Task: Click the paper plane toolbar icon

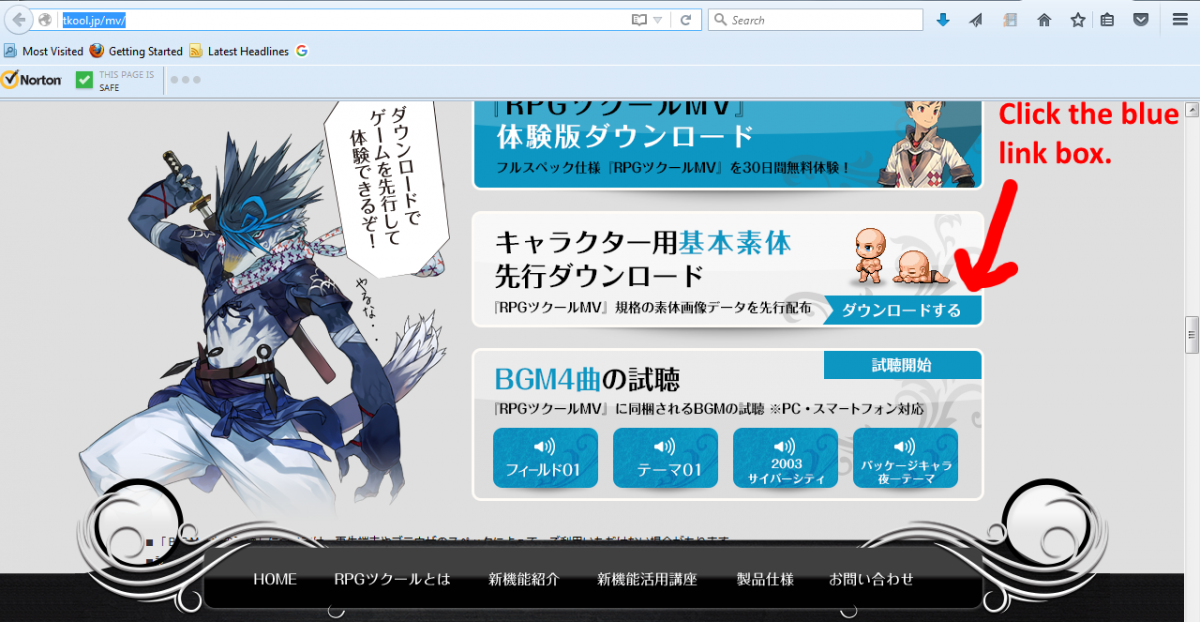Action: click(976, 19)
